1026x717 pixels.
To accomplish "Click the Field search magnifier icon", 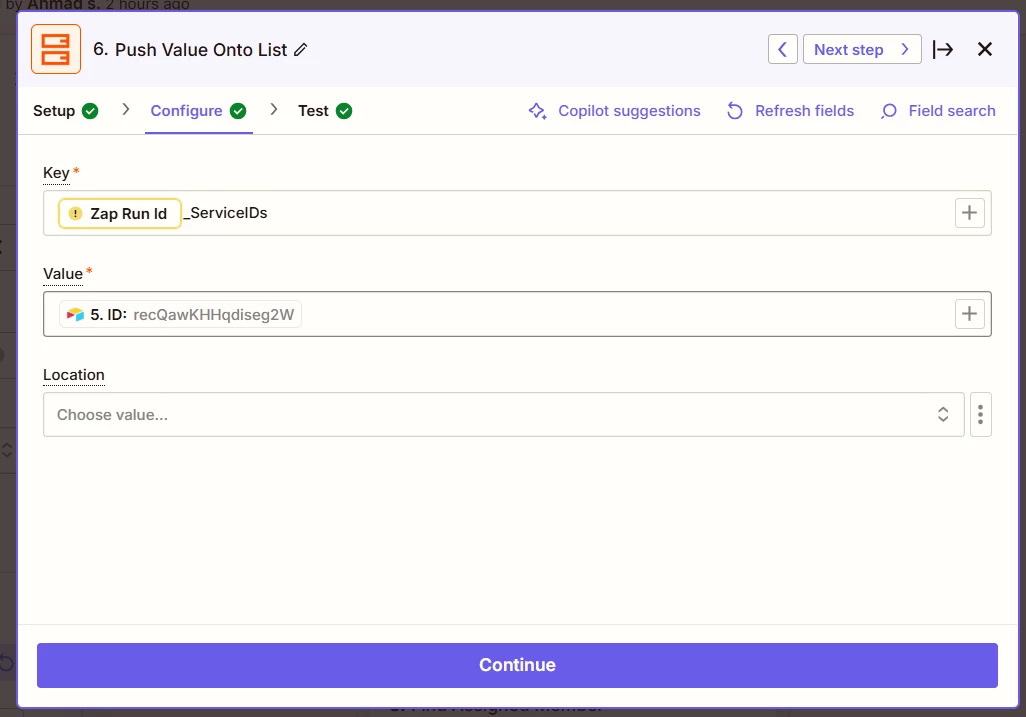I will pyautogui.click(x=889, y=111).
